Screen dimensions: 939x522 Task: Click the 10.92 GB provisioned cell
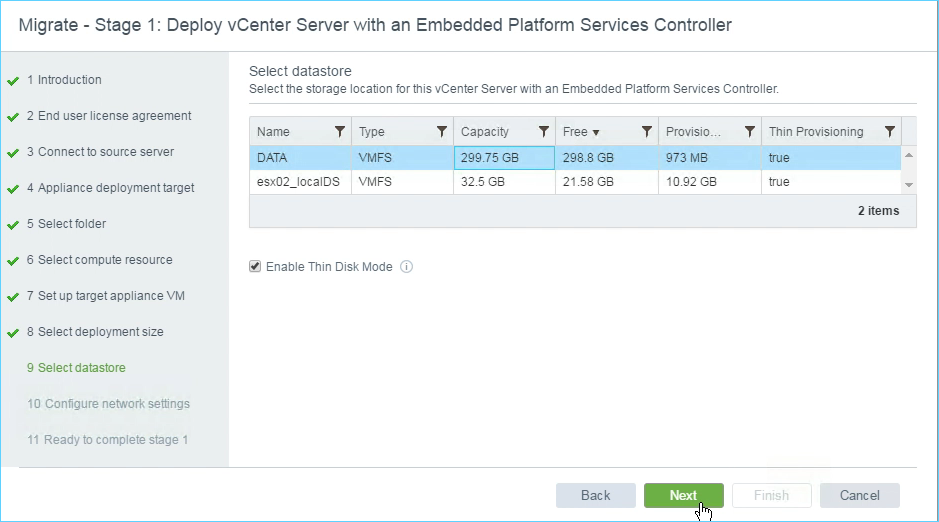pos(710,182)
